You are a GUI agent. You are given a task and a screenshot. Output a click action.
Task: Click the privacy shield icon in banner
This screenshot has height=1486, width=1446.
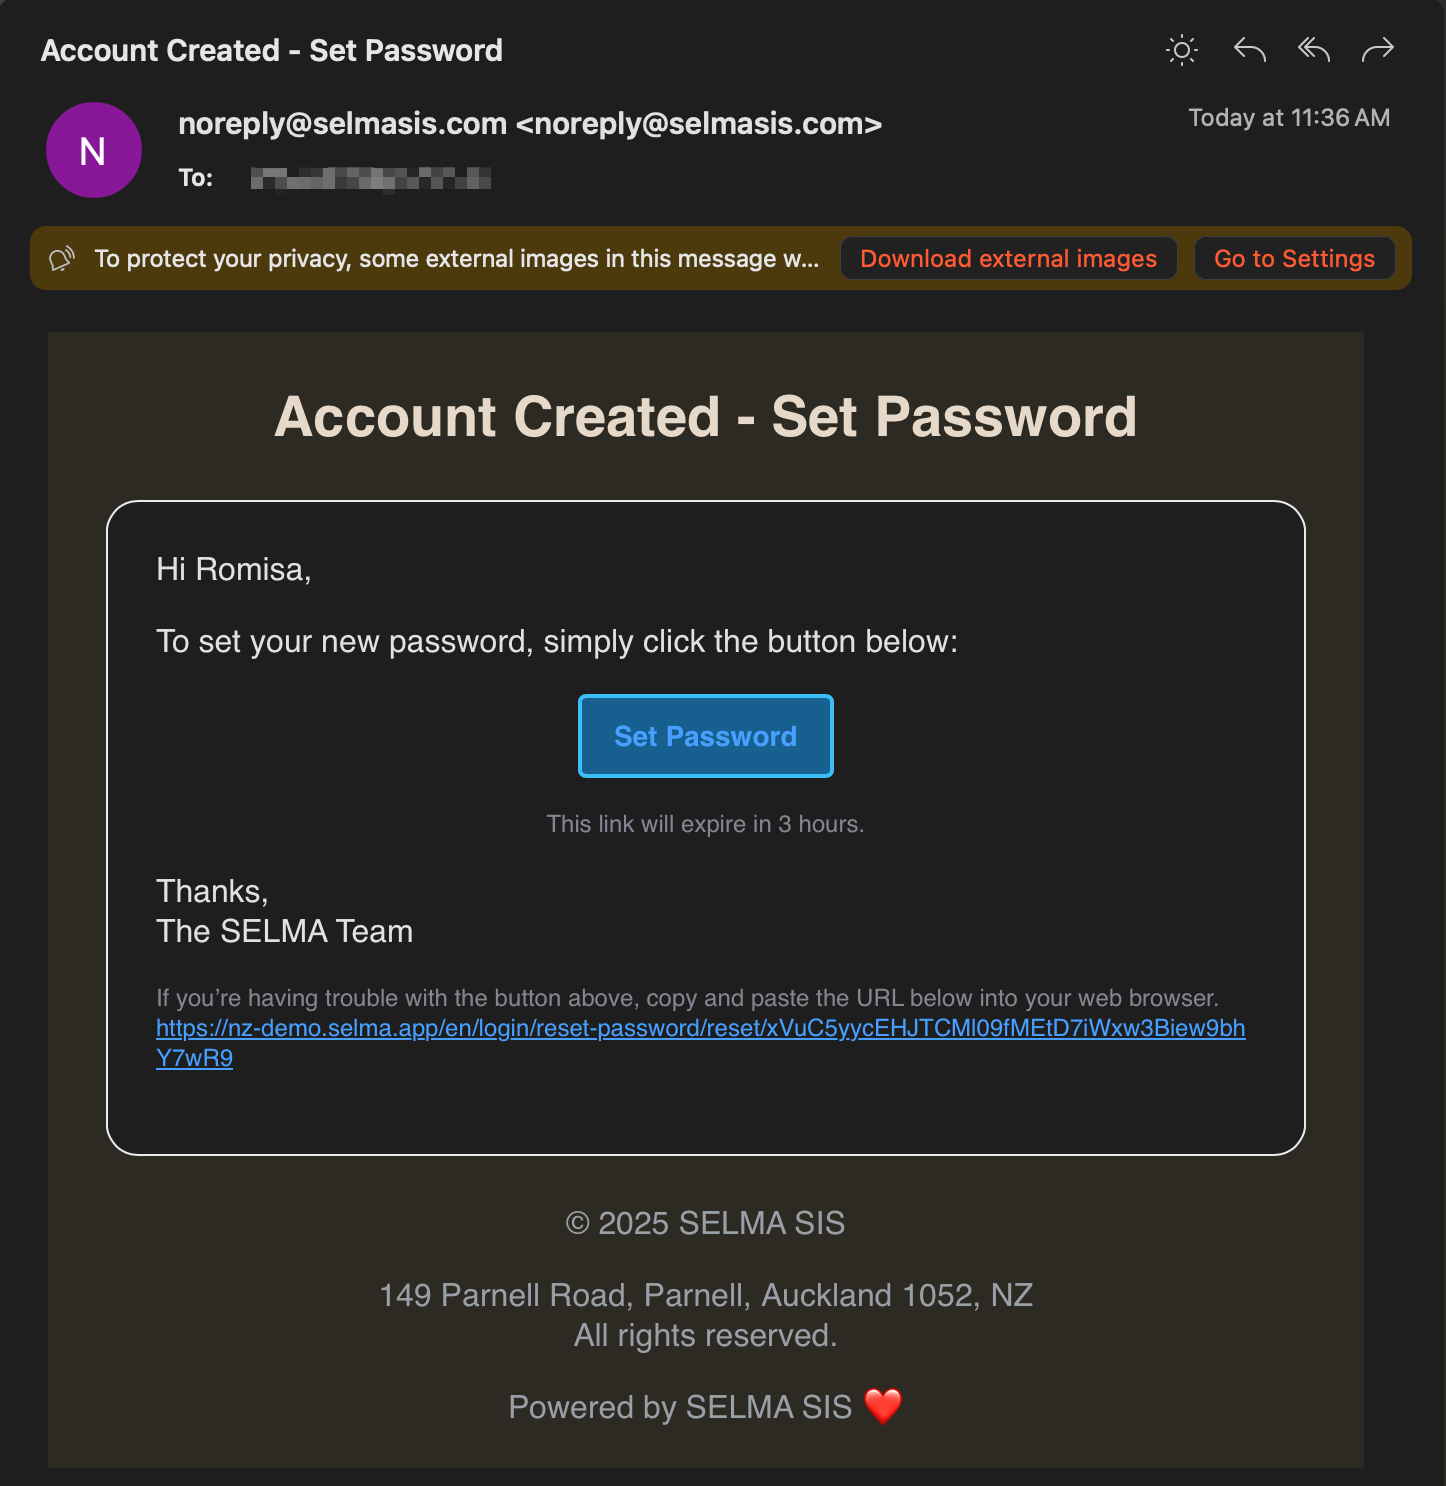[62, 259]
